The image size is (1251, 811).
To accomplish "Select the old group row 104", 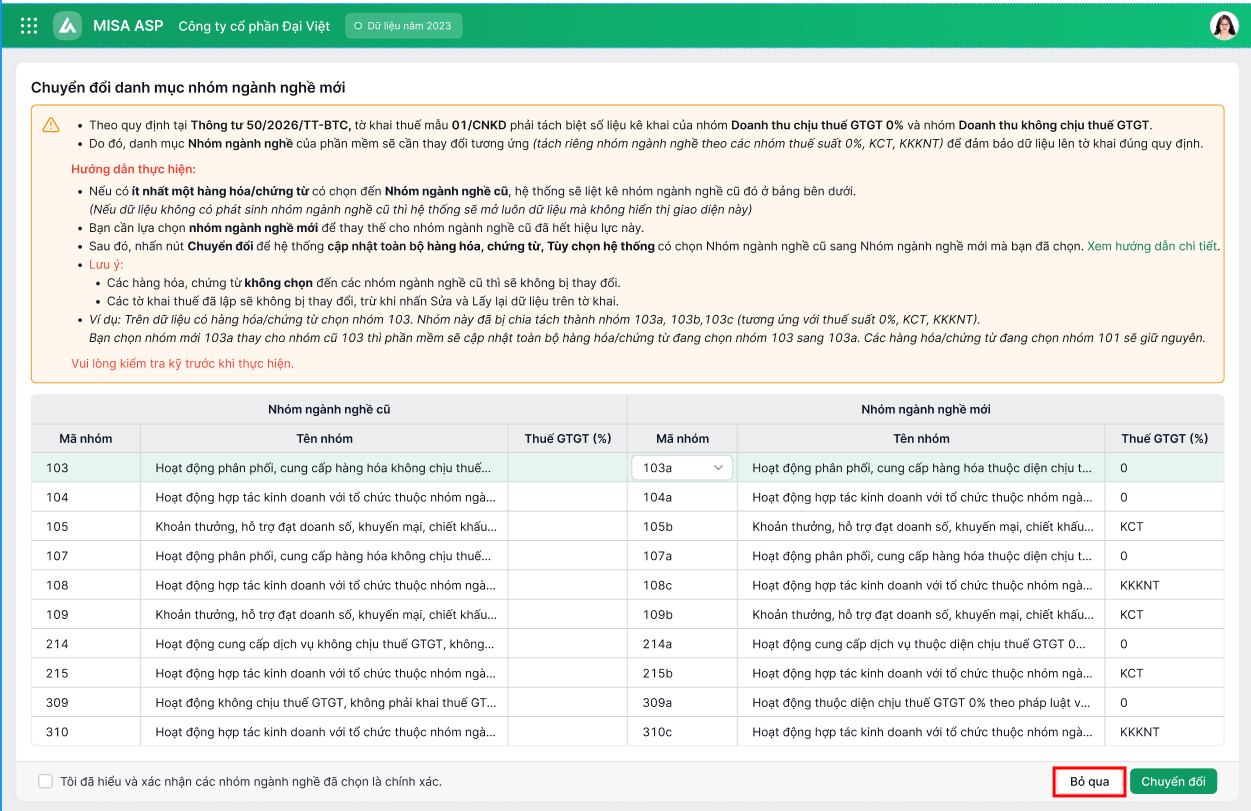I will 329,497.
